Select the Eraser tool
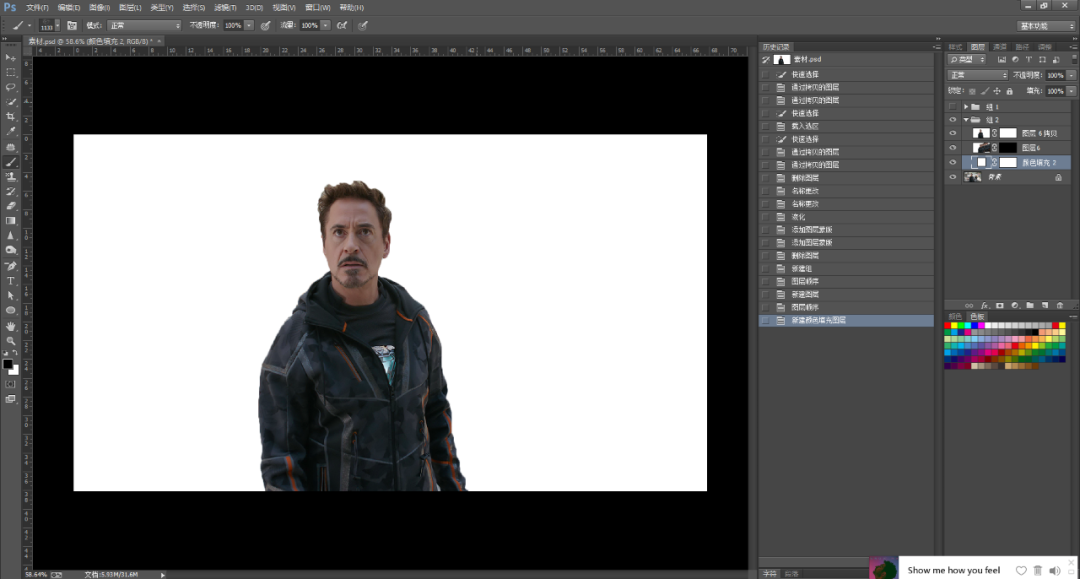1080x579 pixels. [x=10, y=206]
